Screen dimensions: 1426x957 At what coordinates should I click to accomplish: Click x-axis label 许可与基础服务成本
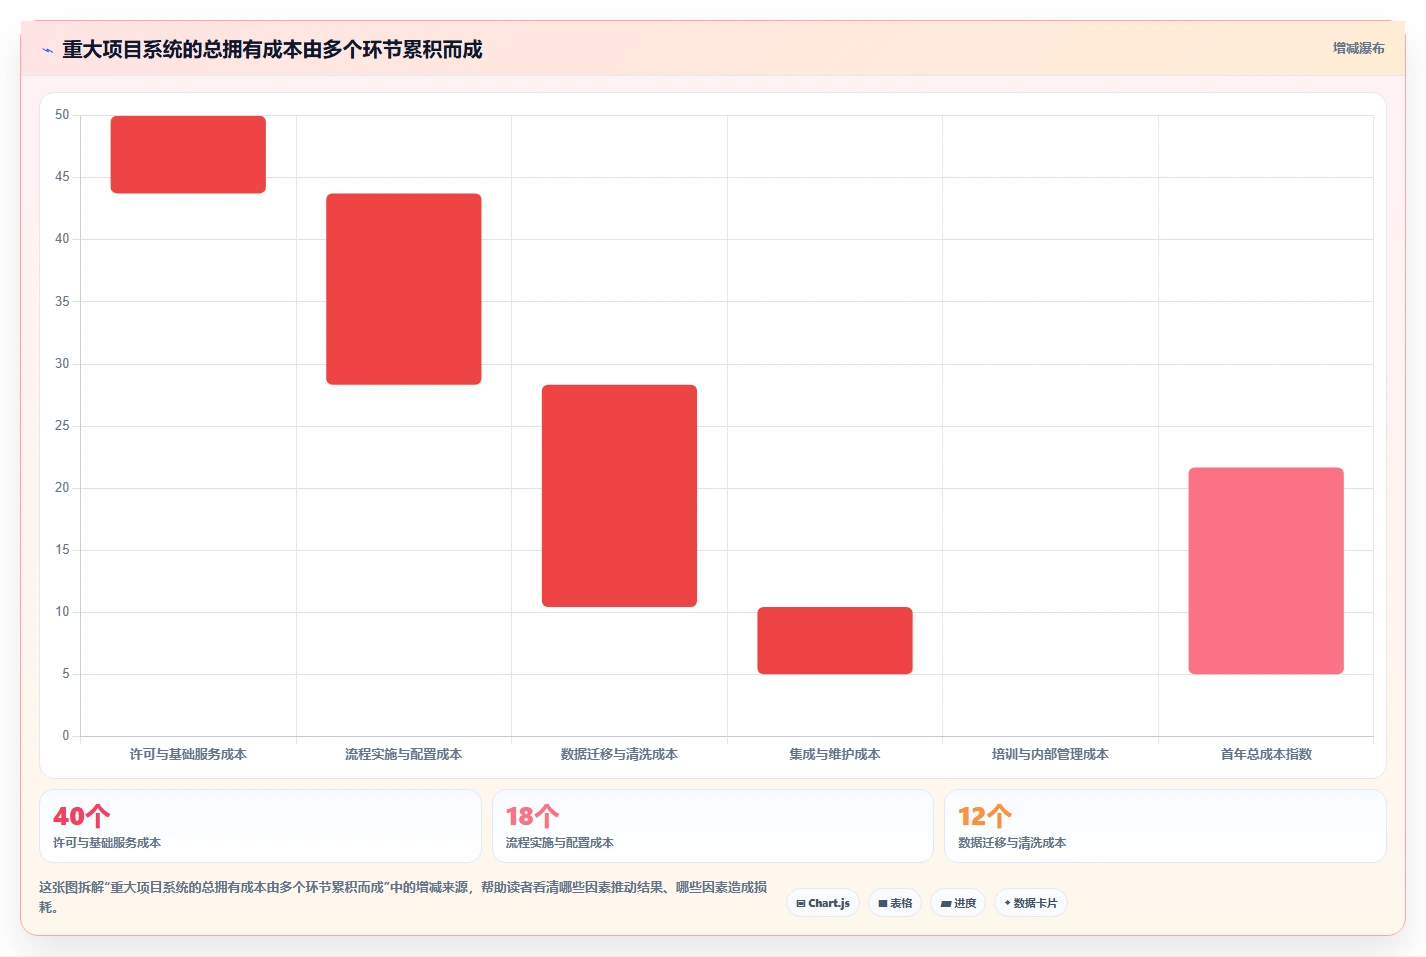(188, 754)
